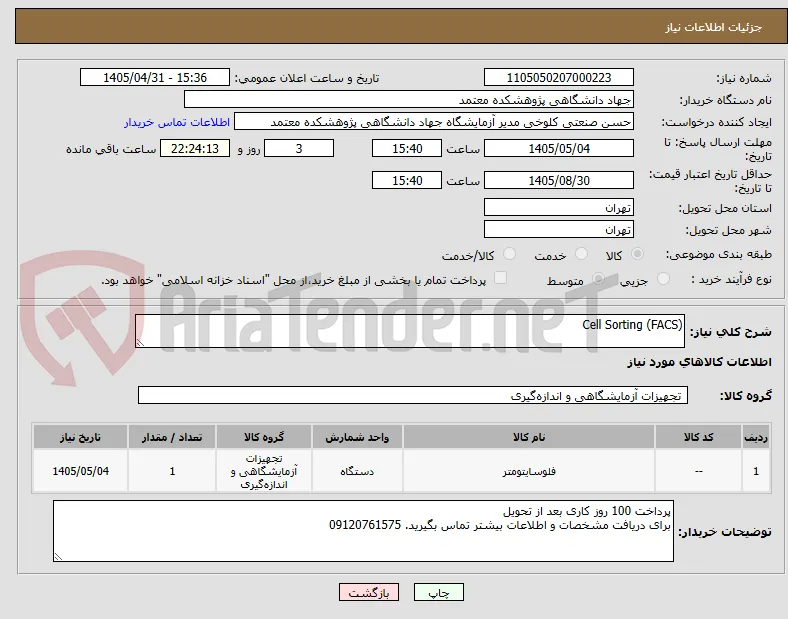Click the کد کالا column header
Screen dimensions: 788x619
[698, 437]
